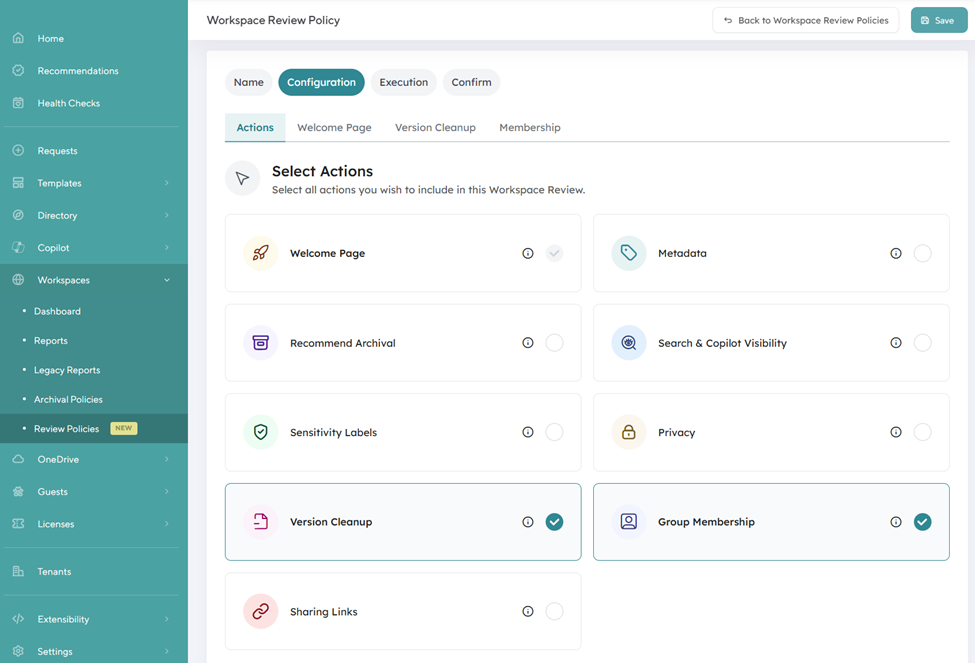Open info icon for Version Cleanup
Screen dimensions: 975x663
[528, 522]
